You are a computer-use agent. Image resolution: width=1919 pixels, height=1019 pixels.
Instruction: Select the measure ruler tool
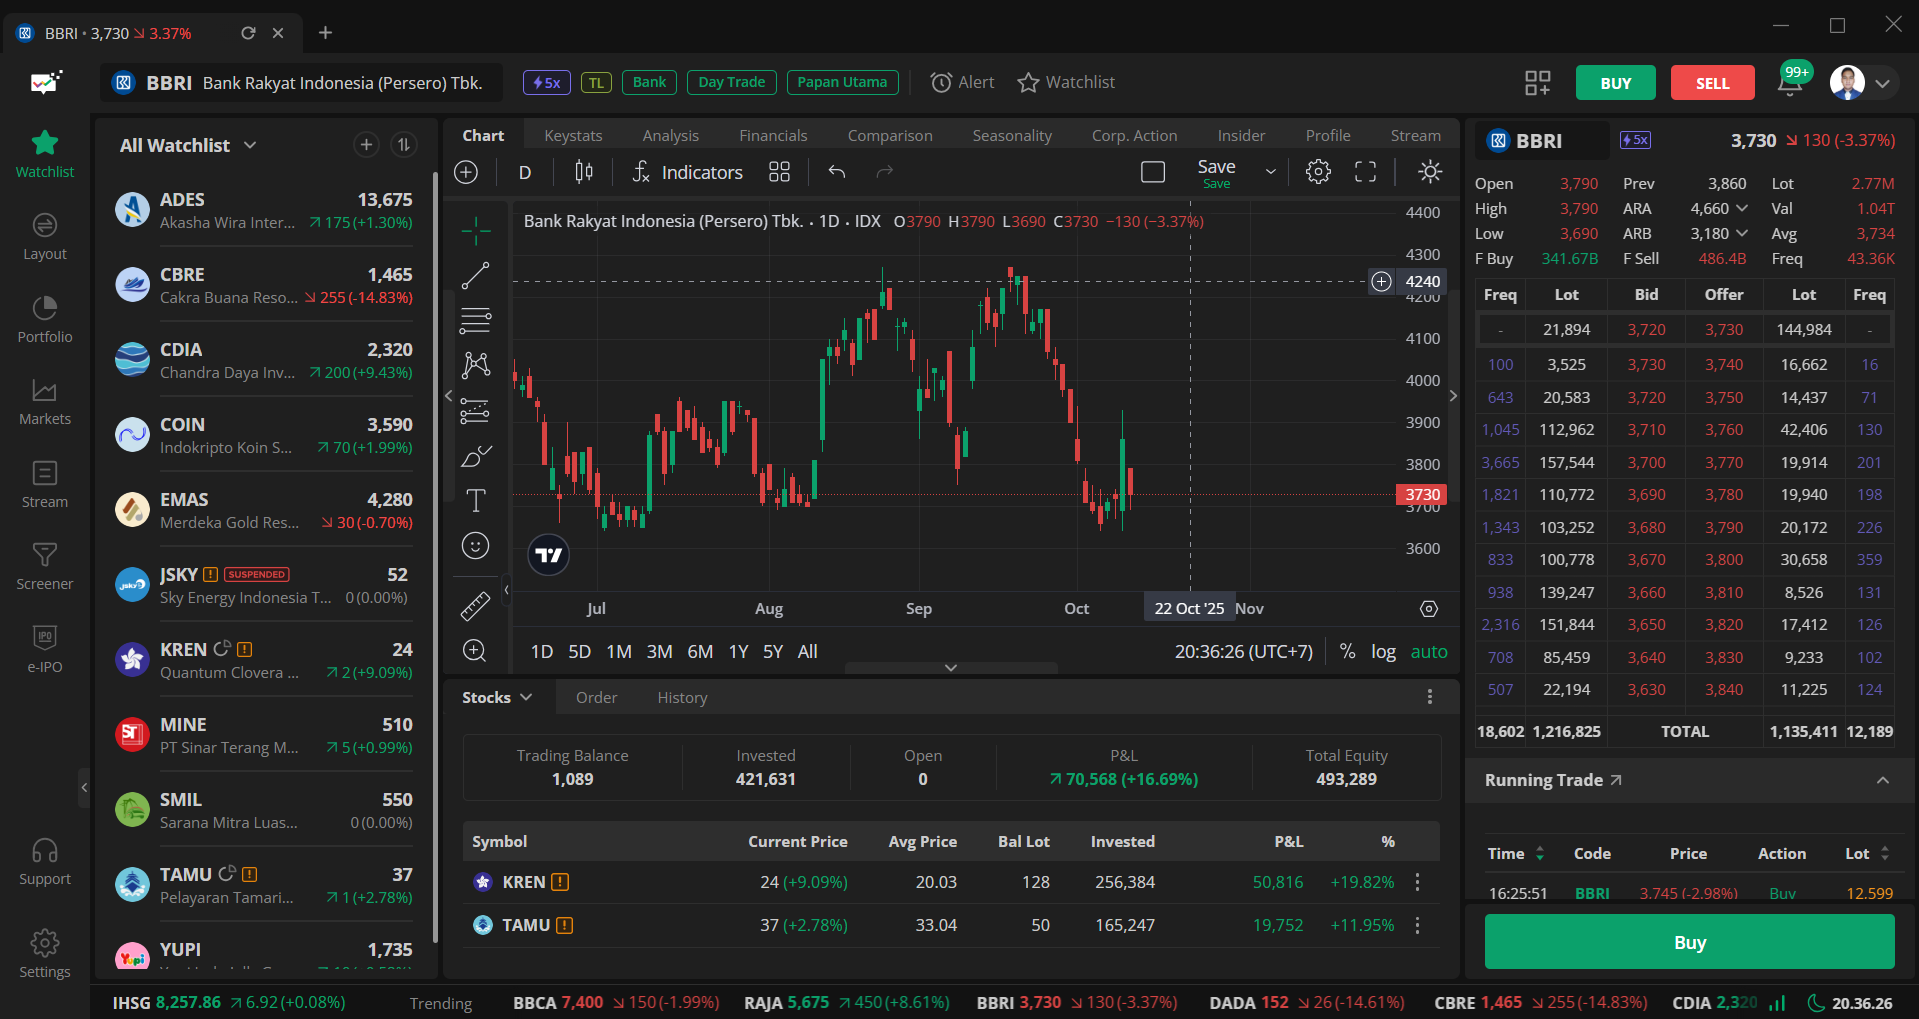pos(475,605)
